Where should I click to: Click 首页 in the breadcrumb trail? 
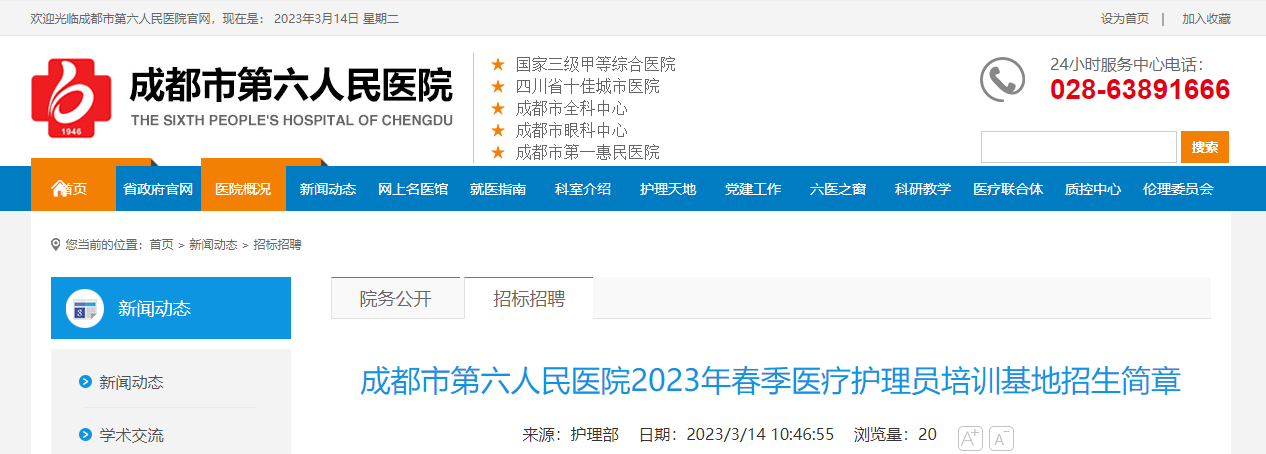(x=161, y=244)
